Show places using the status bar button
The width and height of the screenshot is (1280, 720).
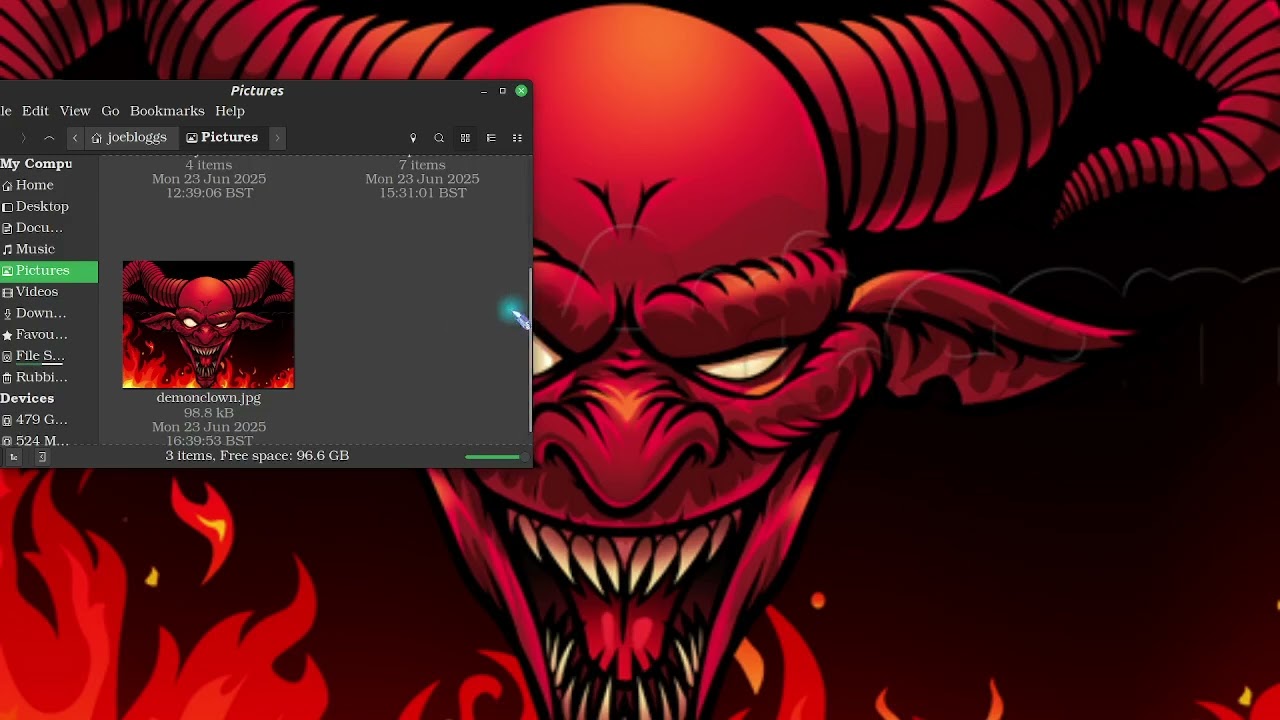click(x=14, y=457)
